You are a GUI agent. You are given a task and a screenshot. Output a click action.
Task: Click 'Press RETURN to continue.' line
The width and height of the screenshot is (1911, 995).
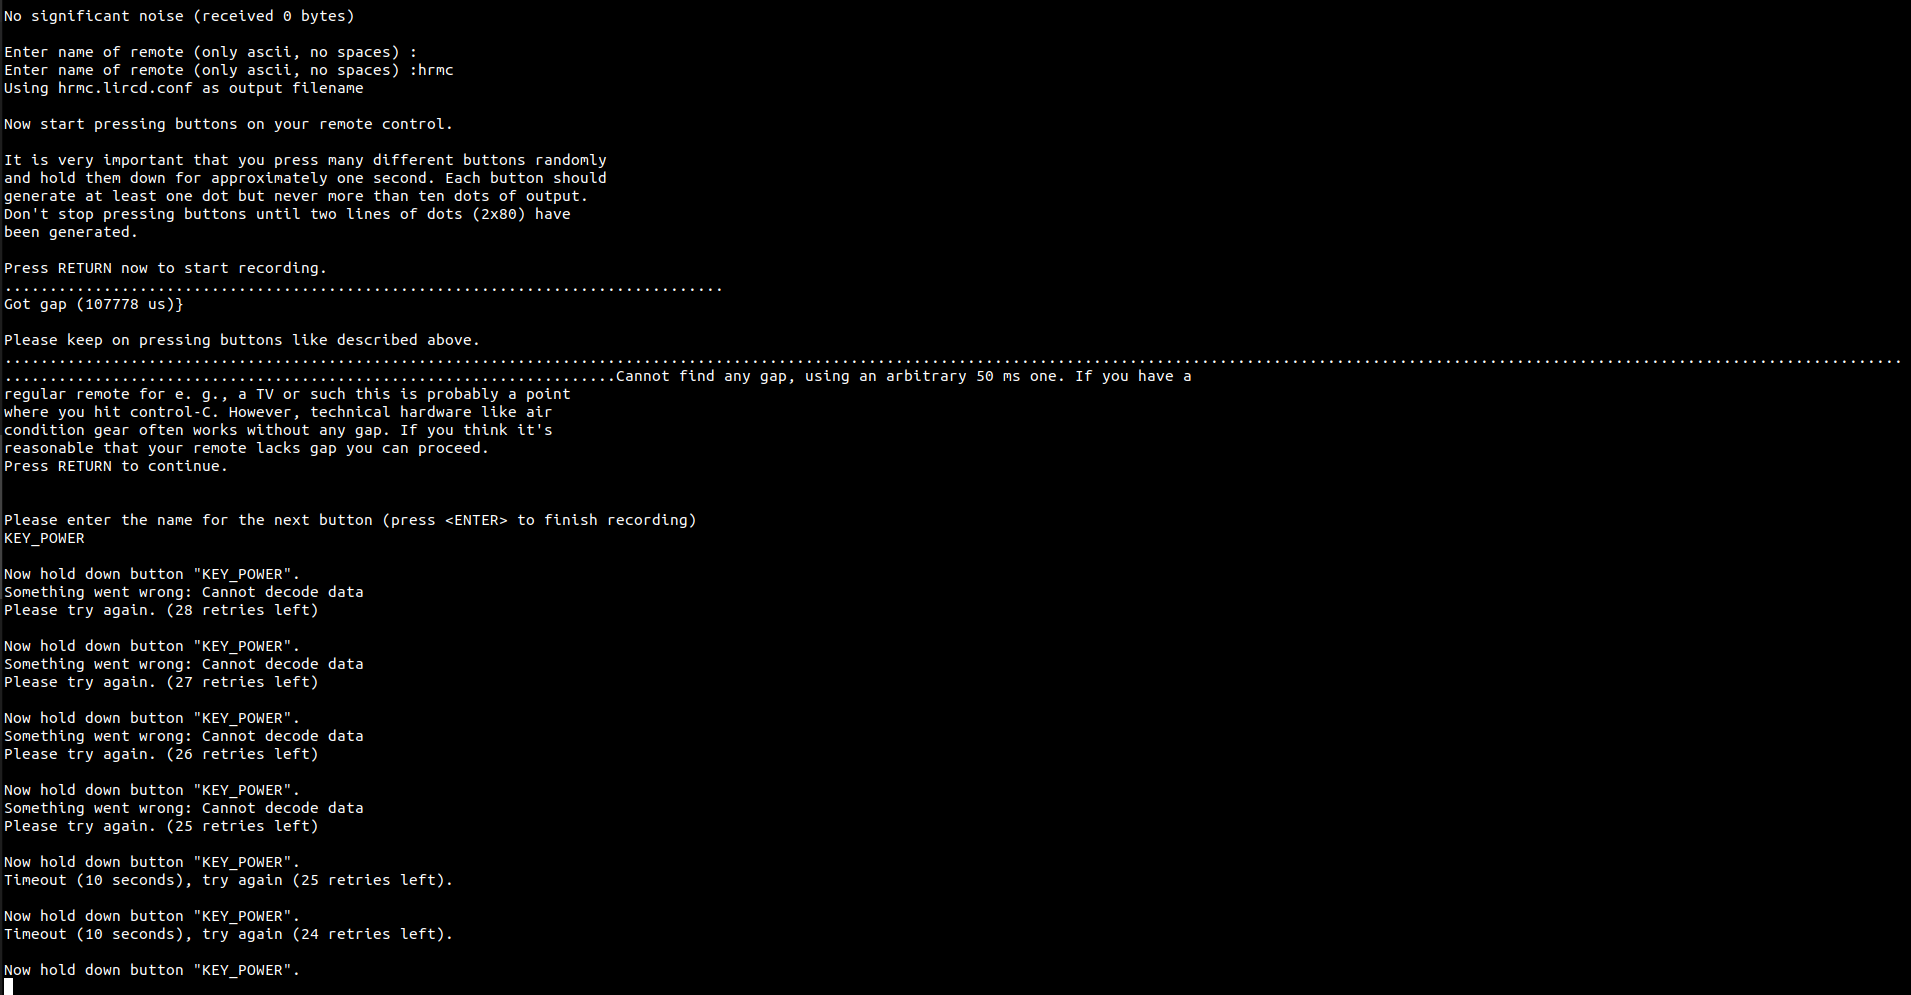[x=116, y=466]
